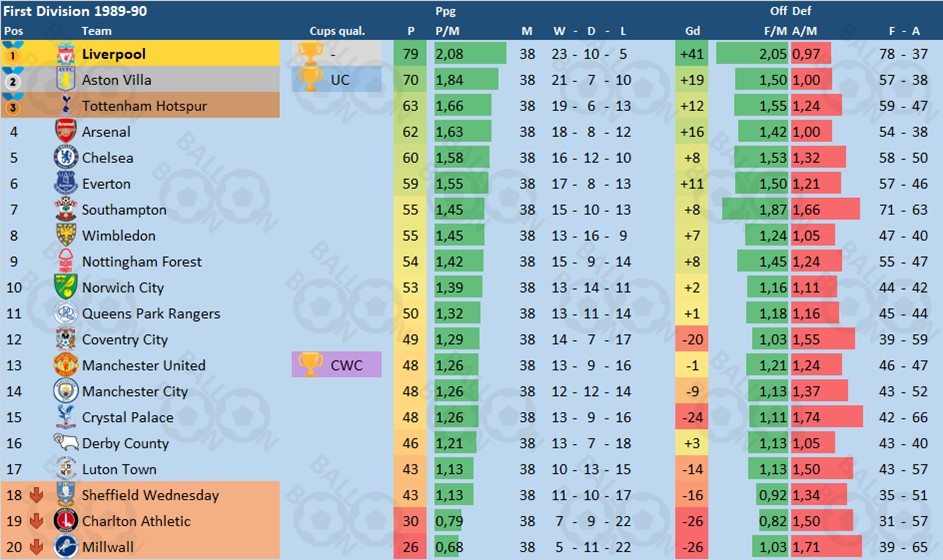Image resolution: width=943 pixels, height=560 pixels.
Task: Select the Norwich City canary crest
Action: click(66, 287)
